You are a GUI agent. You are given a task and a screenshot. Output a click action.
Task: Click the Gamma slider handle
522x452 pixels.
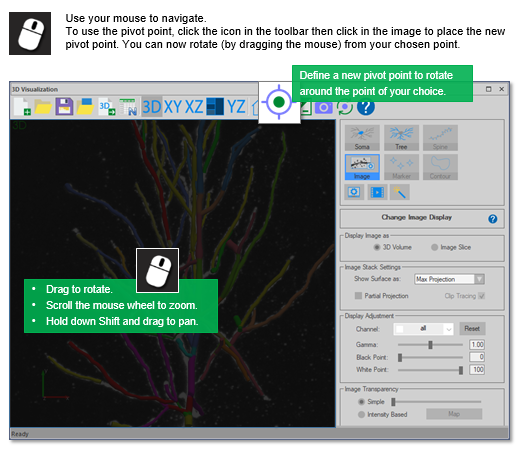point(430,345)
